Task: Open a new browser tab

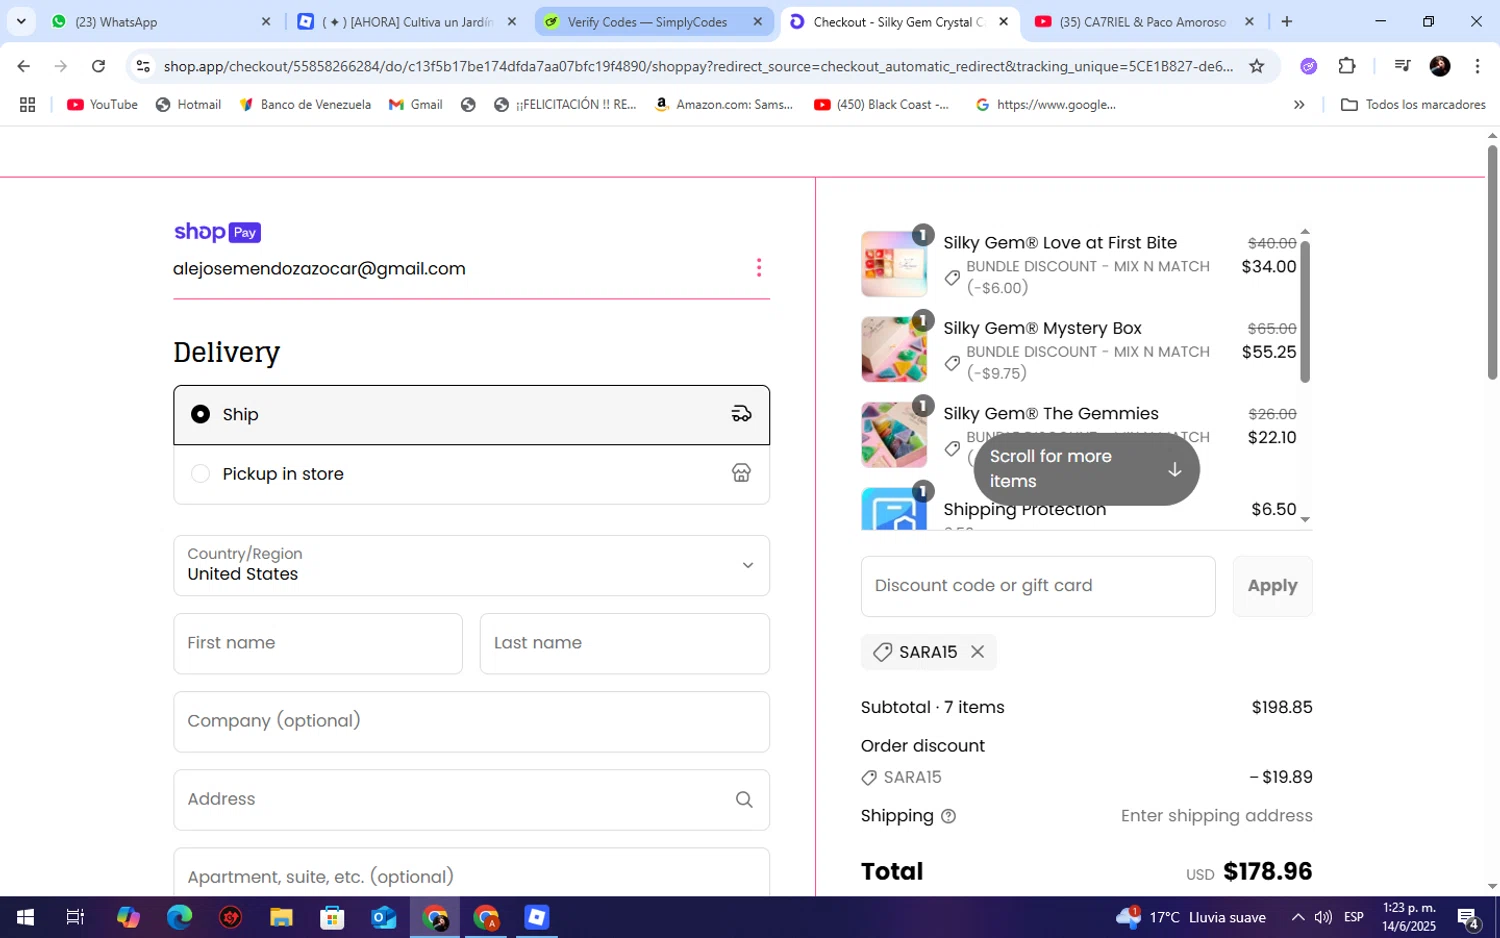Action: [1287, 21]
